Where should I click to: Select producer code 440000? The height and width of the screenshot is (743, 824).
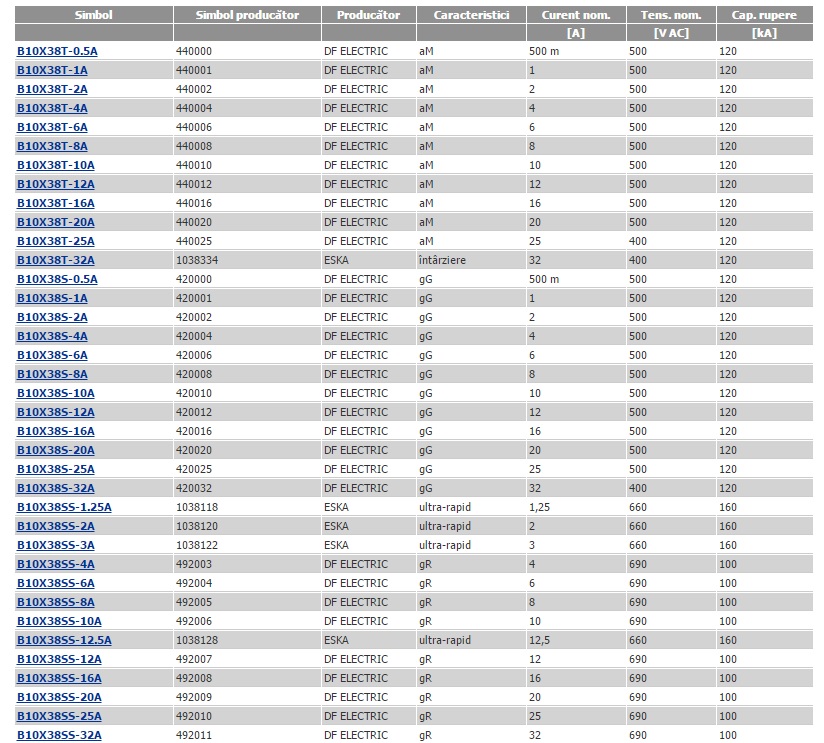(x=194, y=51)
